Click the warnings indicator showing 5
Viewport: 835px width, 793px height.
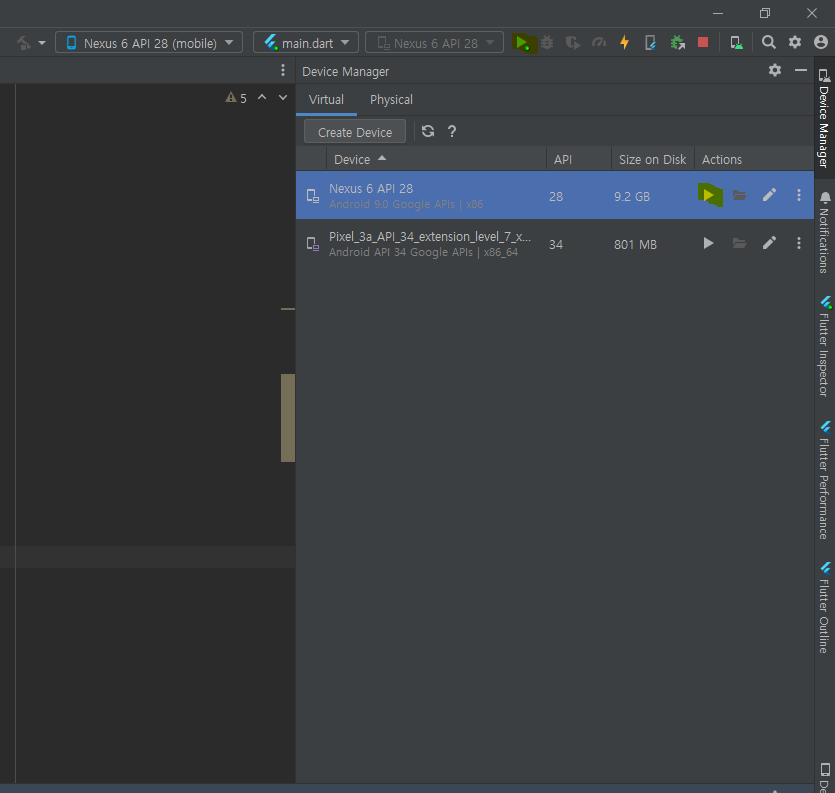(236, 98)
